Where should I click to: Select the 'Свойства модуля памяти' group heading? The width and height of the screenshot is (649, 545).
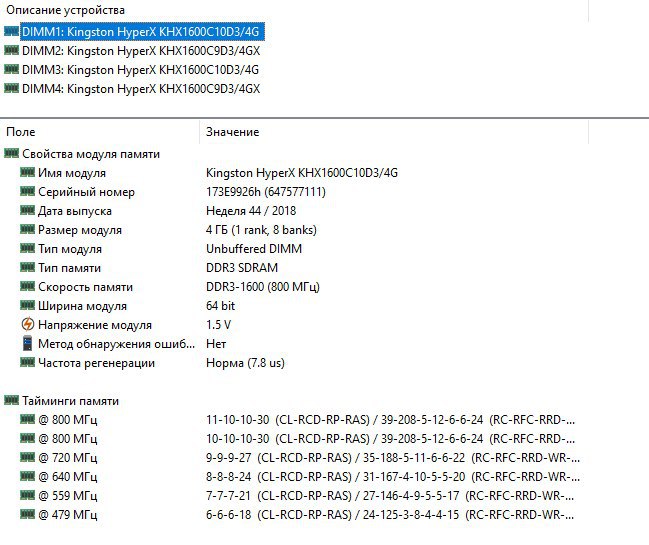pos(91,154)
